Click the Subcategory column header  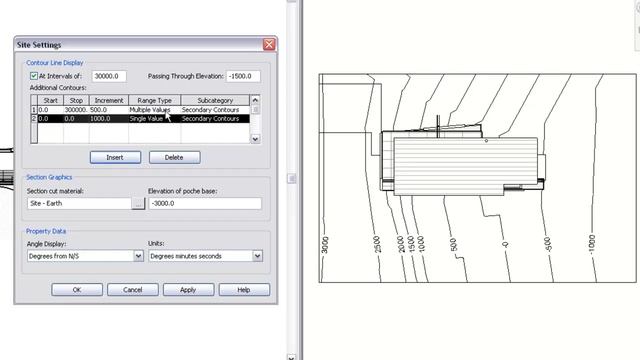(215, 100)
